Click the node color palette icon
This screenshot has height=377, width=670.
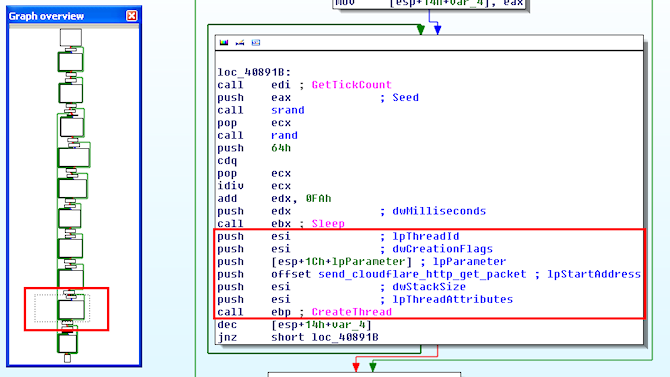[224, 43]
